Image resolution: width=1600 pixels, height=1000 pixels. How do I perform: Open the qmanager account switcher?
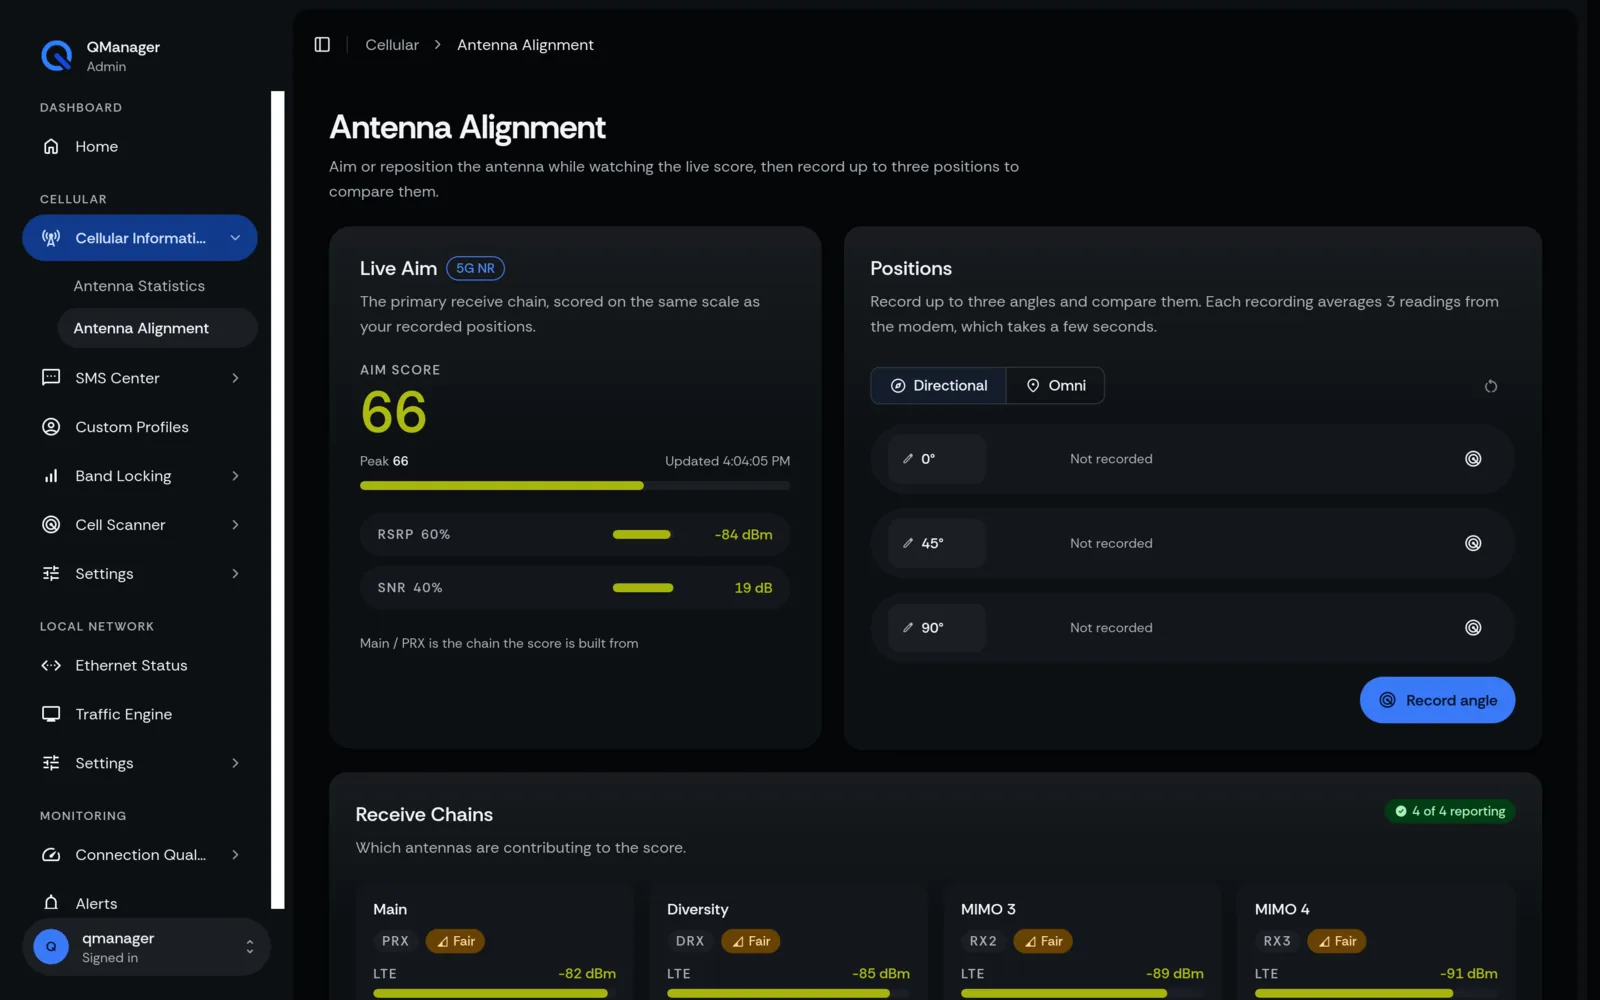pyautogui.click(x=146, y=947)
